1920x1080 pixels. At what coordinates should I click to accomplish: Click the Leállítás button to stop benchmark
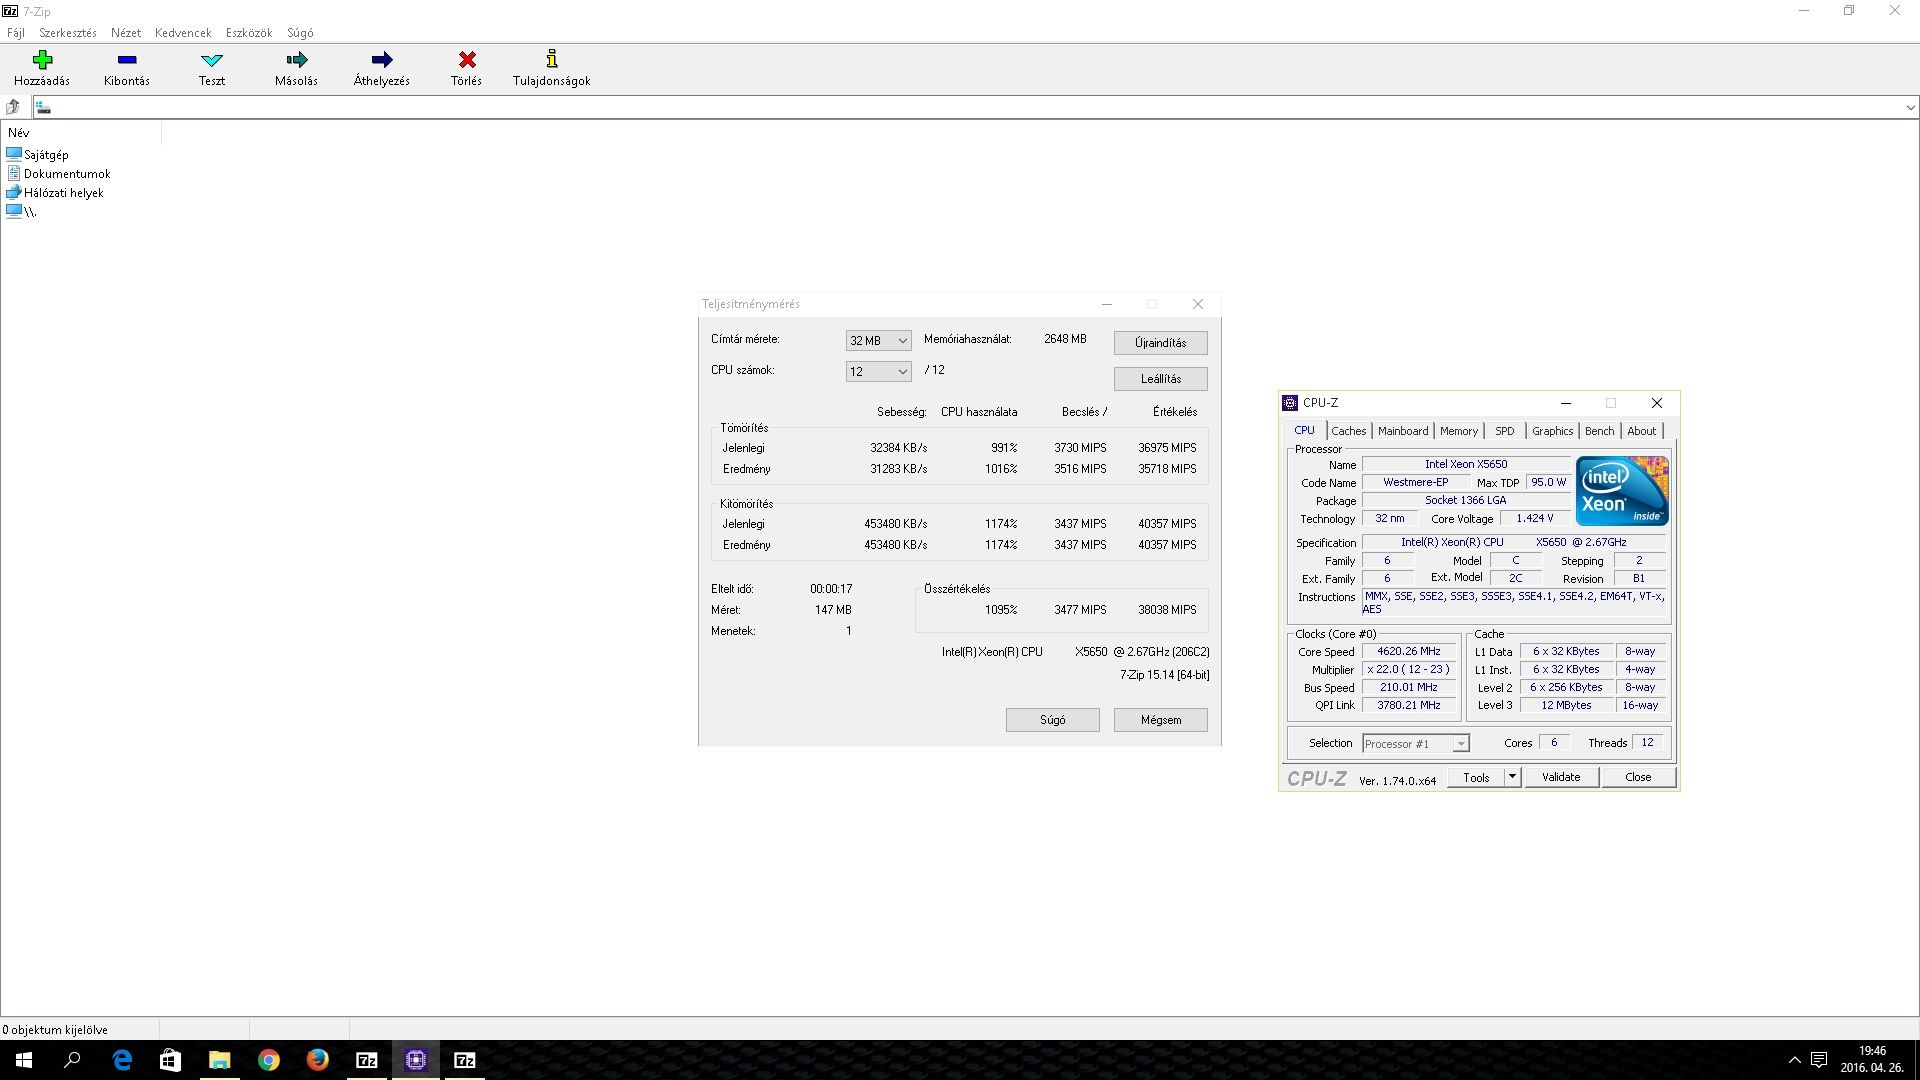coord(1161,379)
